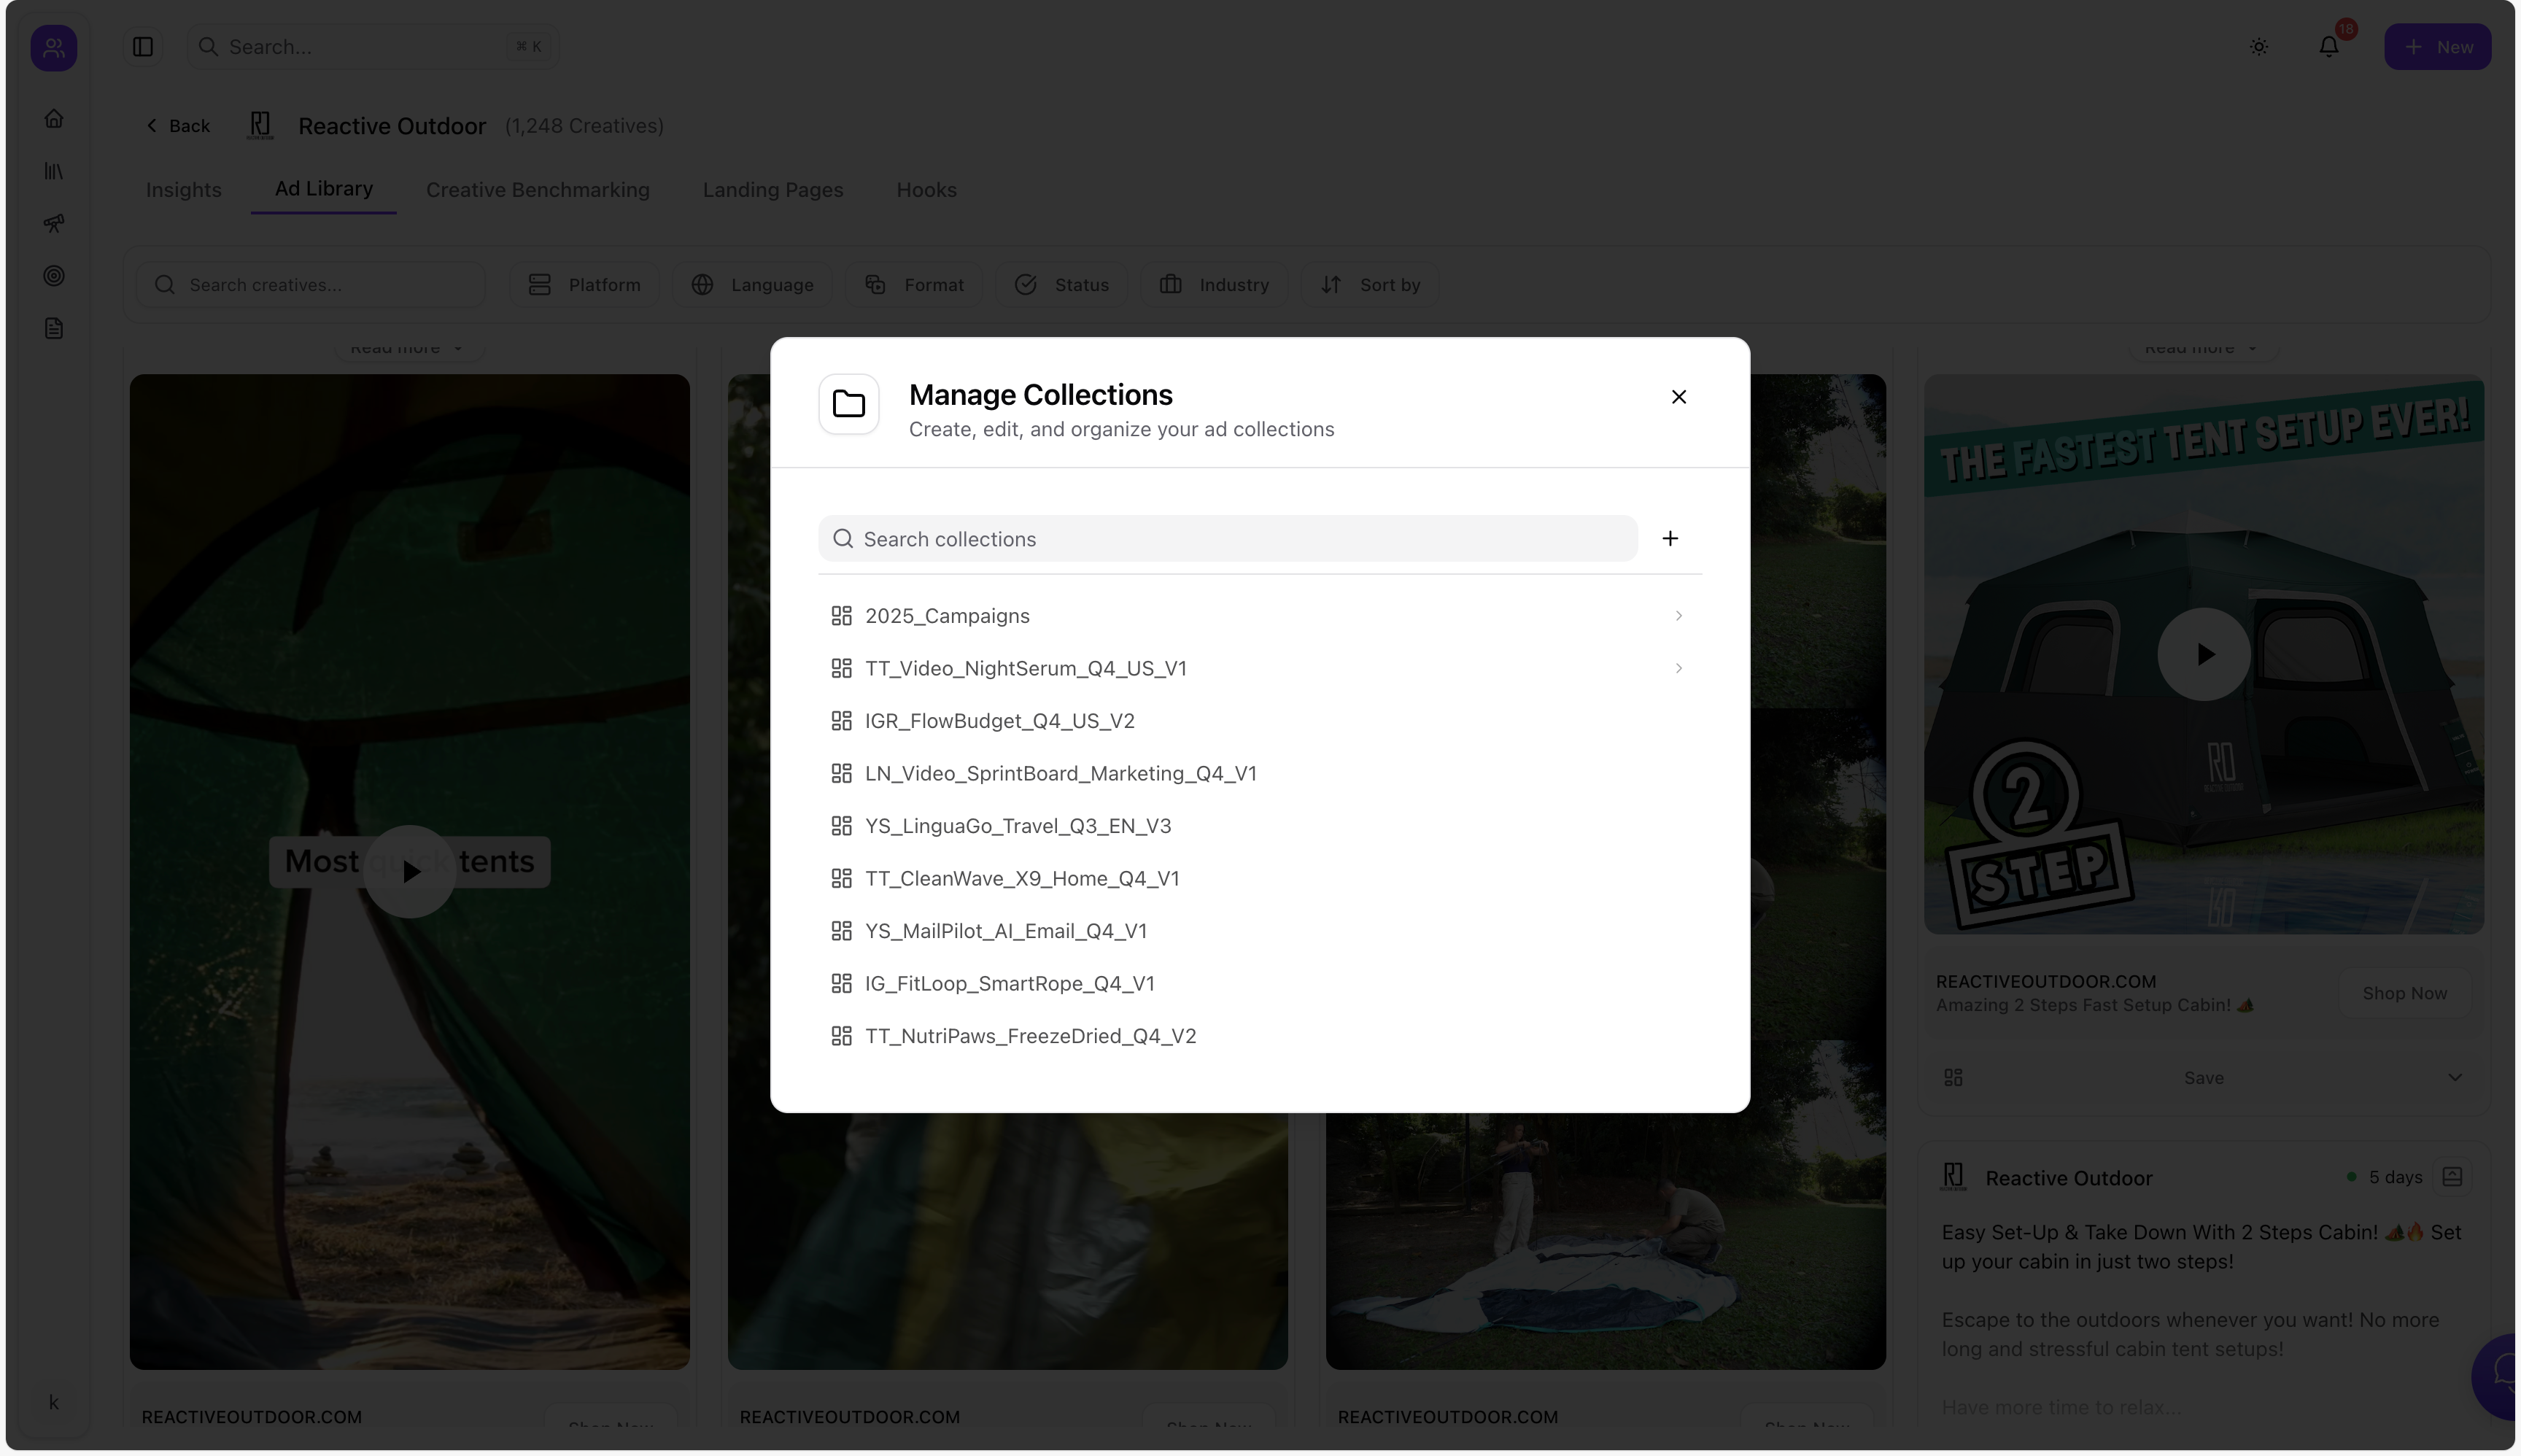The height and width of the screenshot is (1456, 2521).
Task: Open the target icon in sidebar
Action: click(54, 276)
